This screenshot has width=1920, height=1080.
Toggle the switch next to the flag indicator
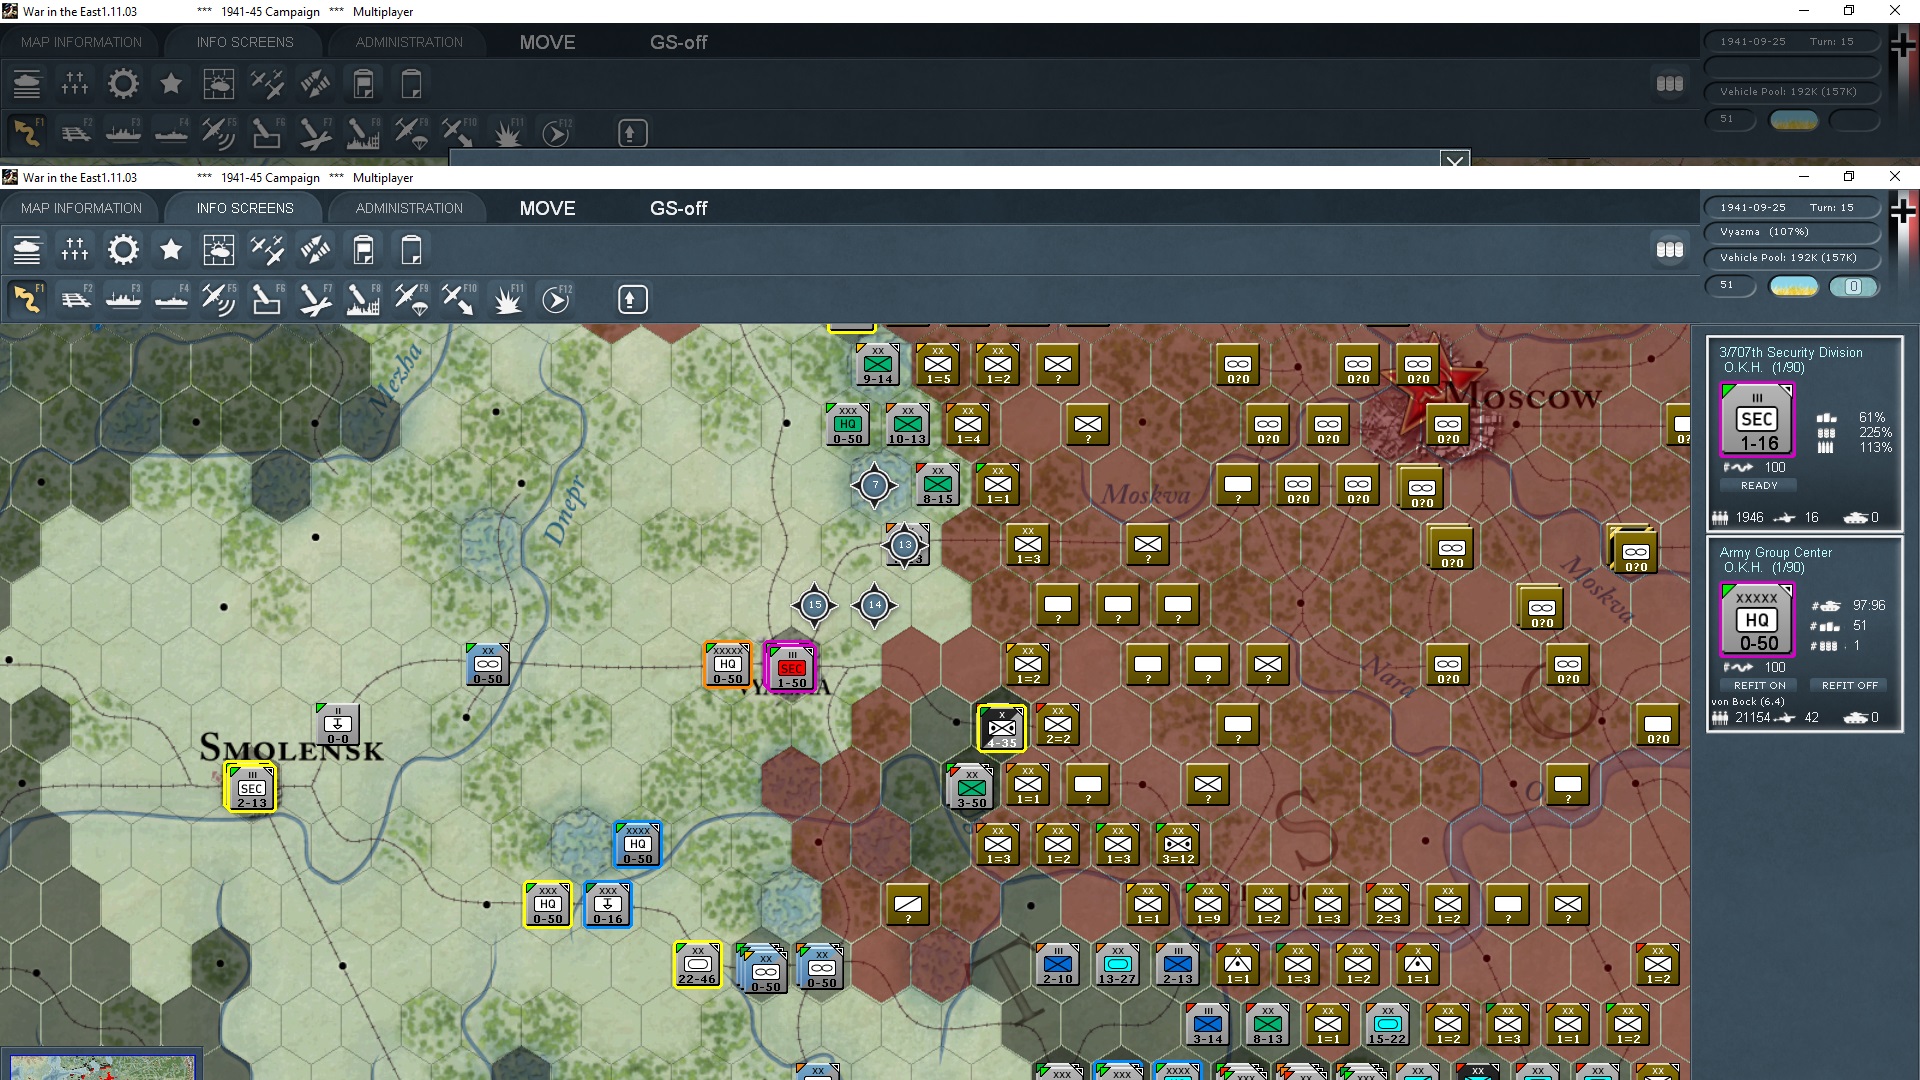coord(1855,287)
